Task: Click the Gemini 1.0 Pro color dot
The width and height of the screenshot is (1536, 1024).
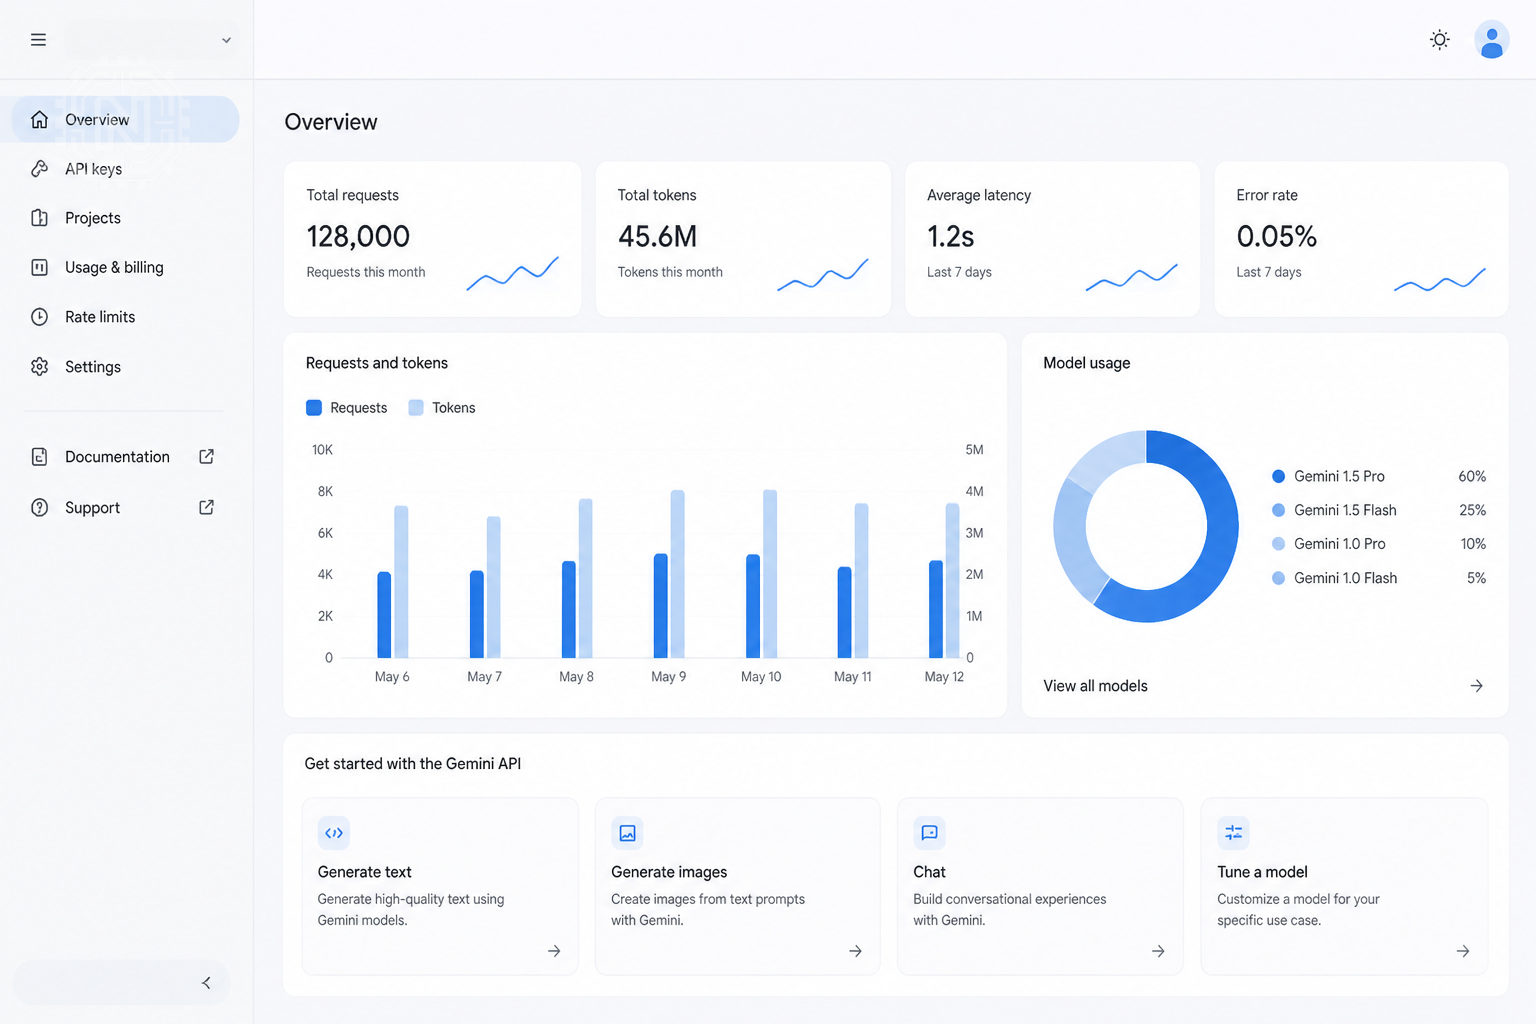Action: 1278,544
